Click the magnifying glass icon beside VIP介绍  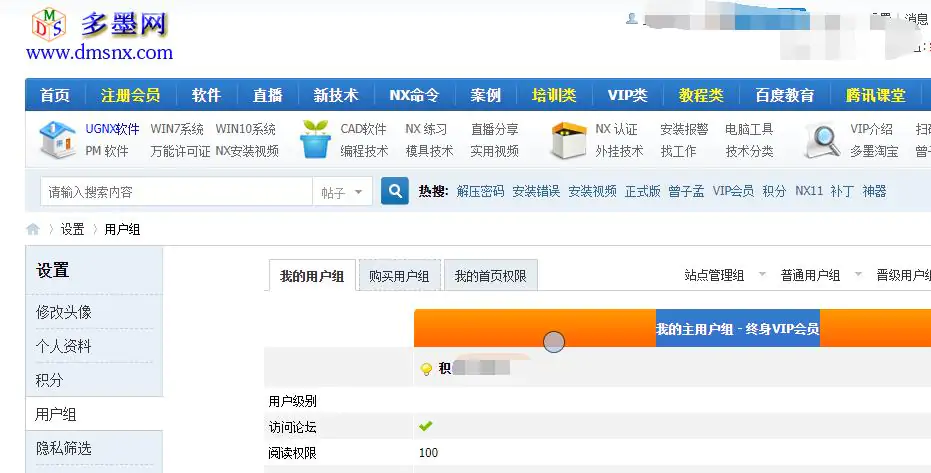(x=823, y=141)
